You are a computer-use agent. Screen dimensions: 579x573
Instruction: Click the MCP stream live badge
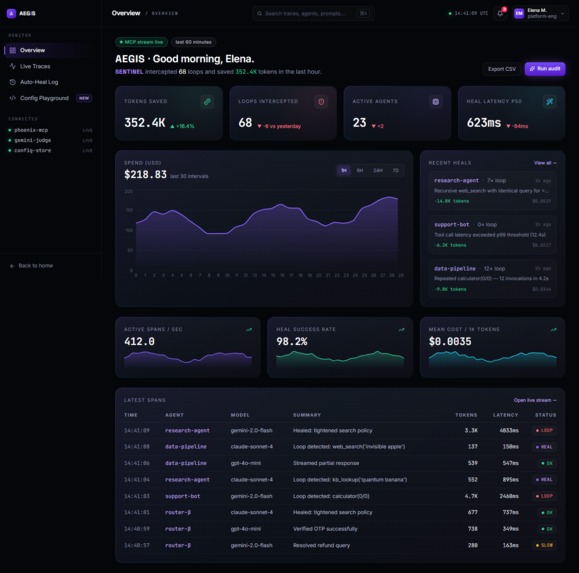coord(141,42)
